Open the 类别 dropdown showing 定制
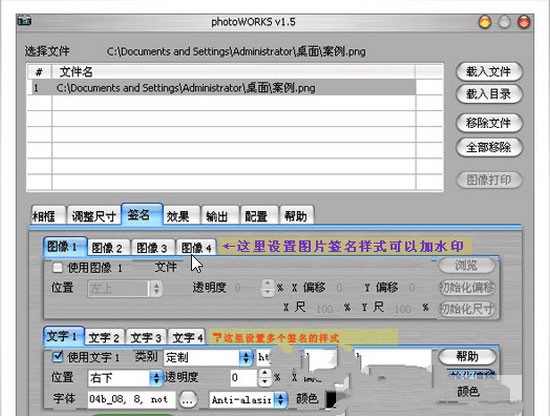The image size is (550, 416). [x=208, y=357]
